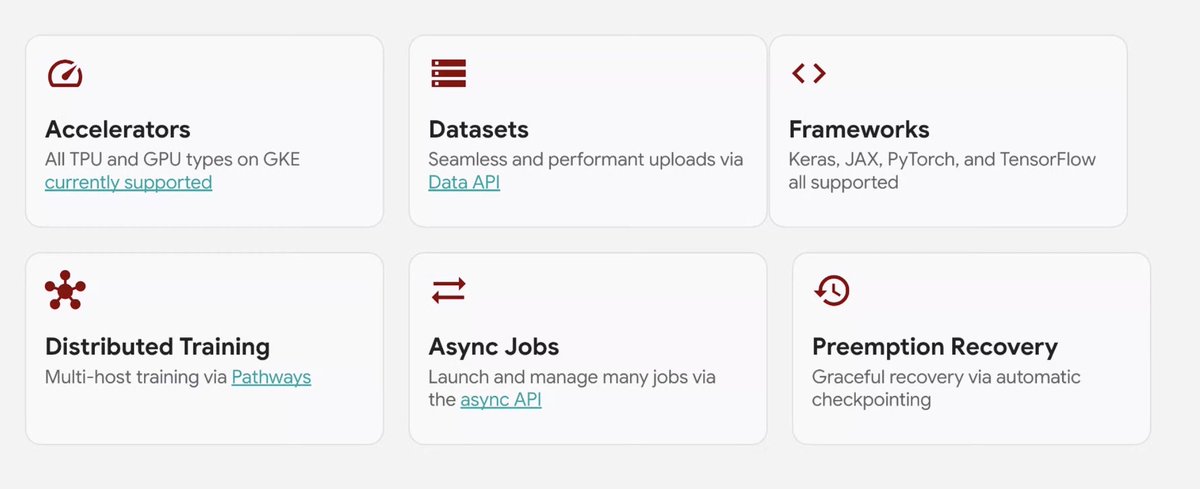Click the Preemption Recovery history clock icon
Screen dimensions: 1200x489
[832, 290]
